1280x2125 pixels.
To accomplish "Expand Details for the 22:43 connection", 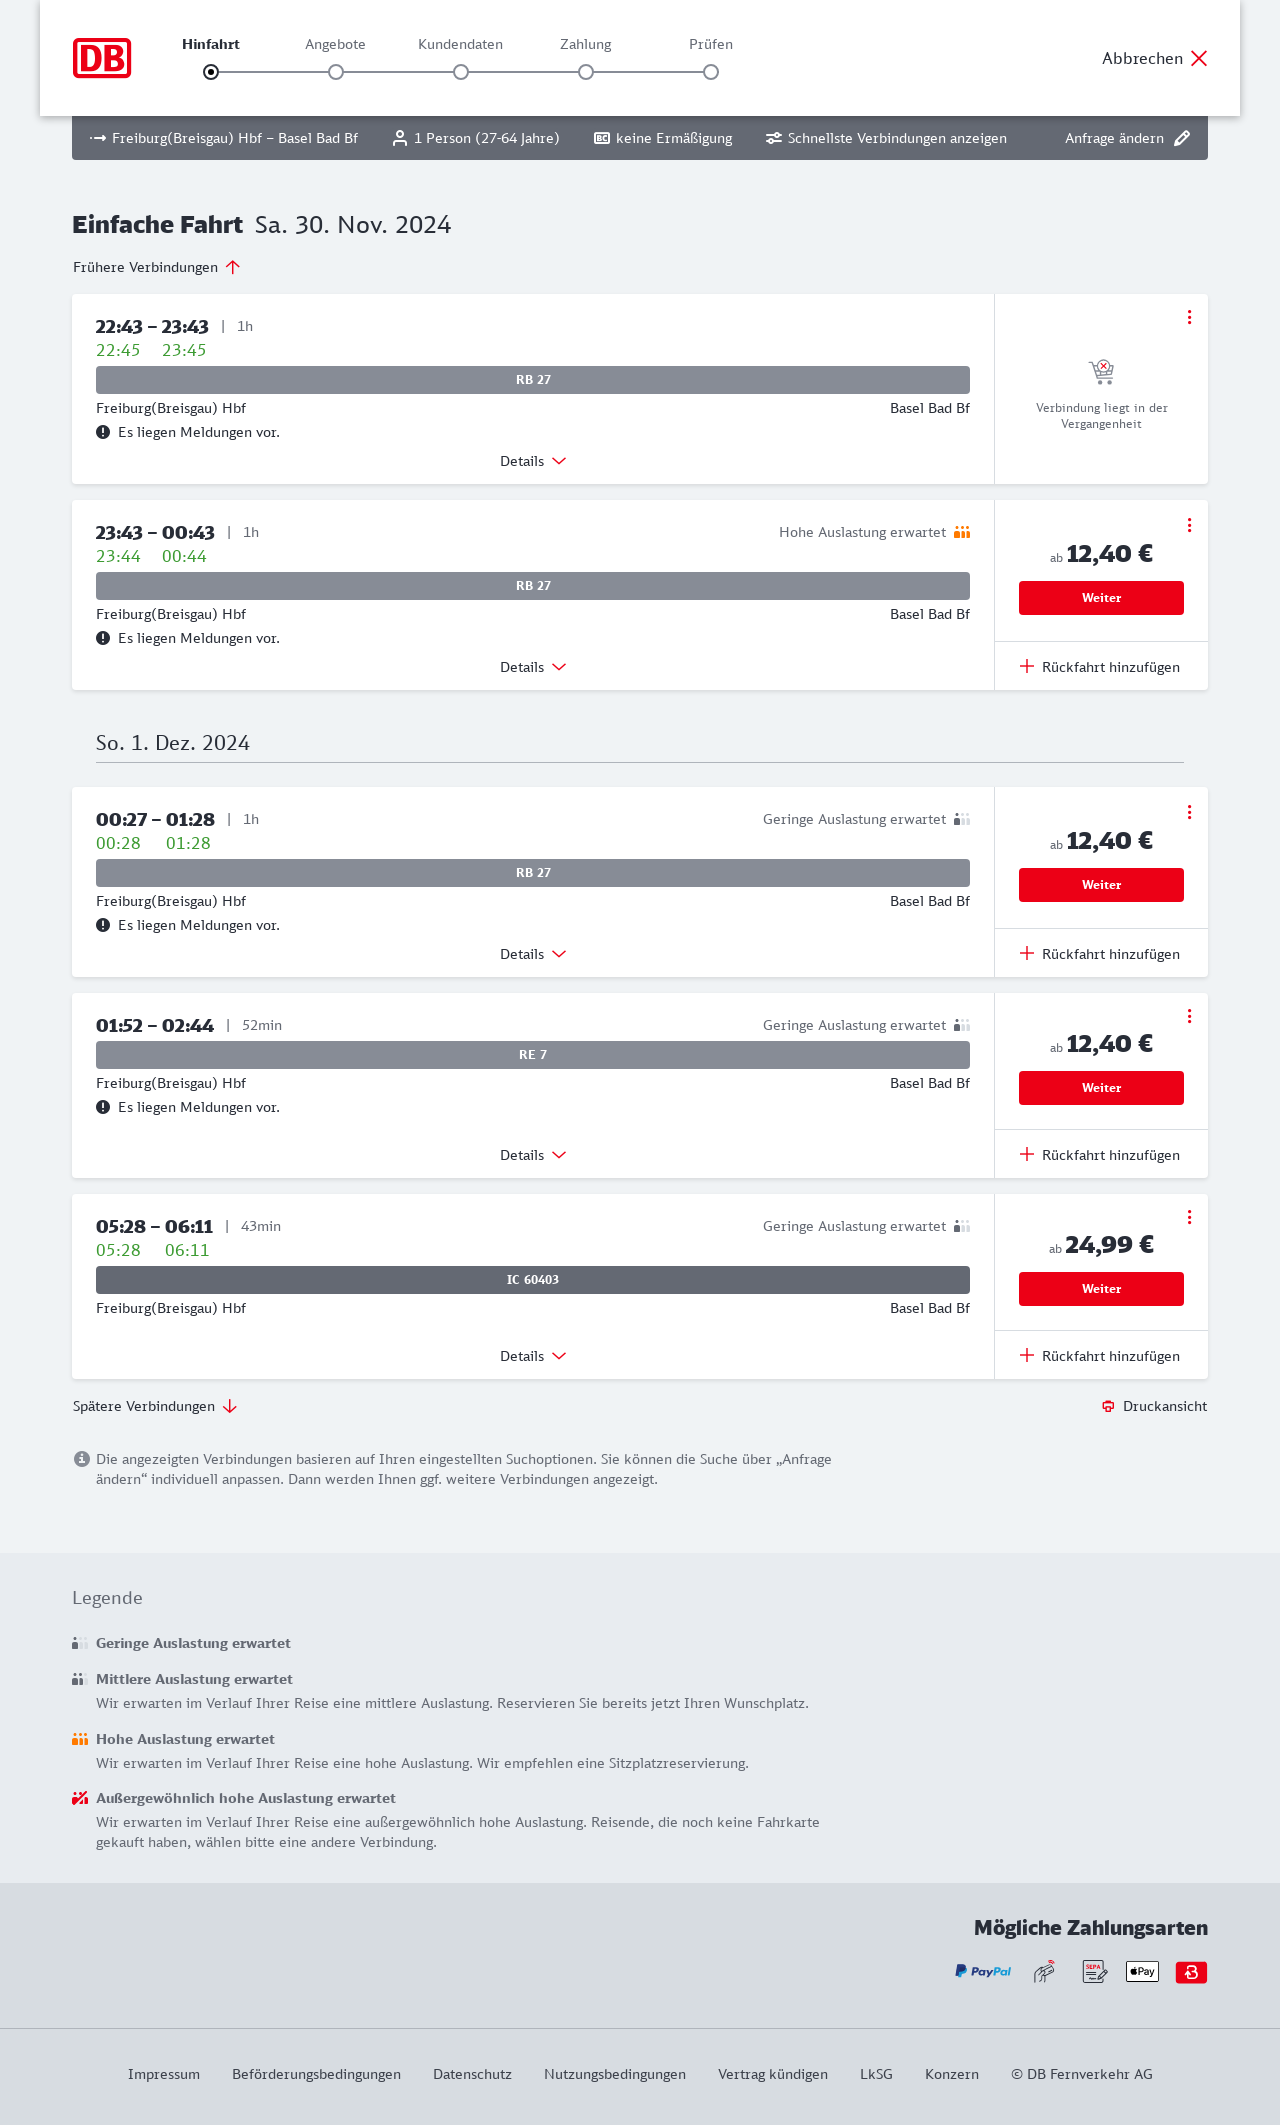I will click(533, 461).
